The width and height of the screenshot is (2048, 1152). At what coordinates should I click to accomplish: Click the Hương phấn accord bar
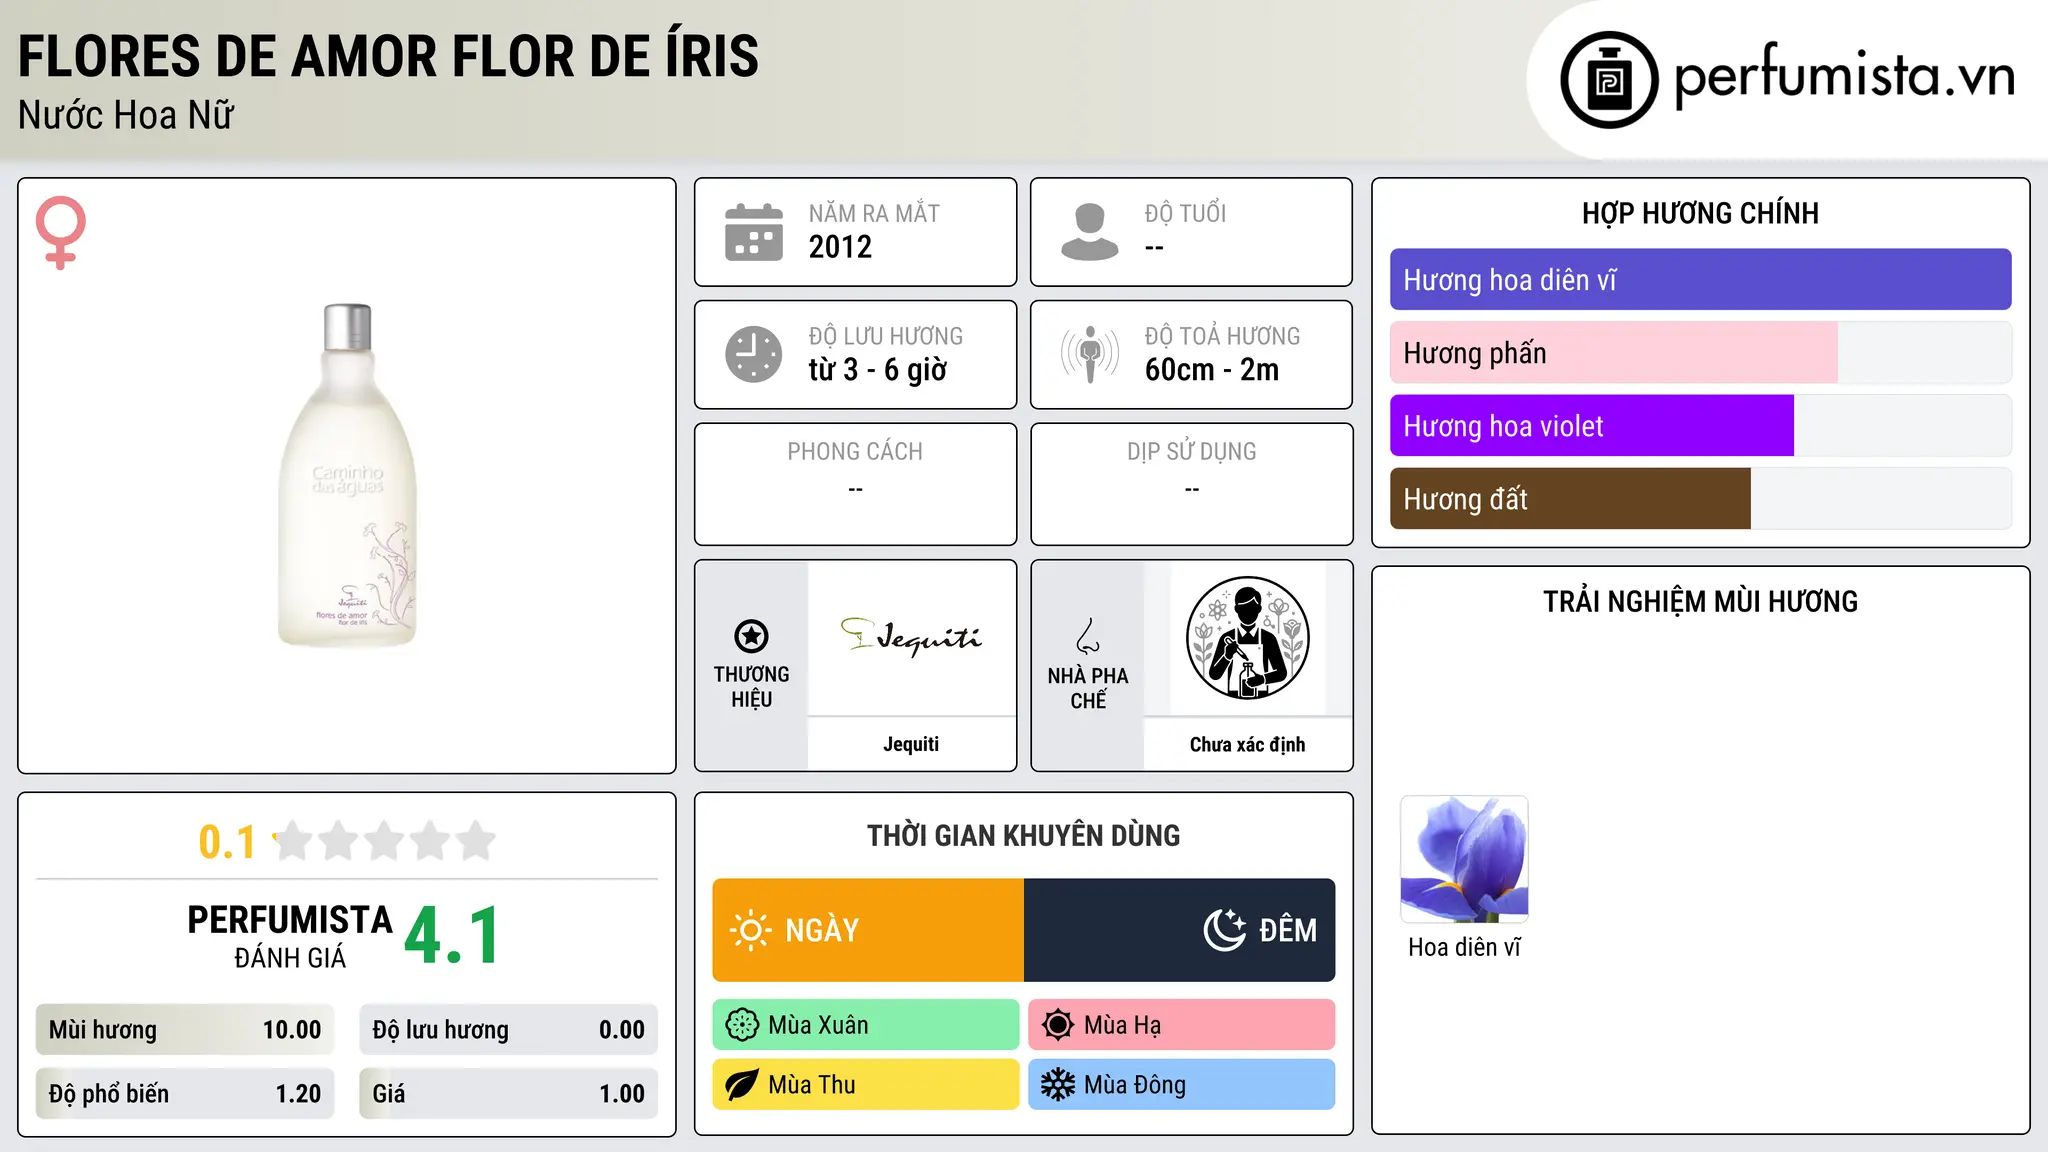coord(1700,353)
